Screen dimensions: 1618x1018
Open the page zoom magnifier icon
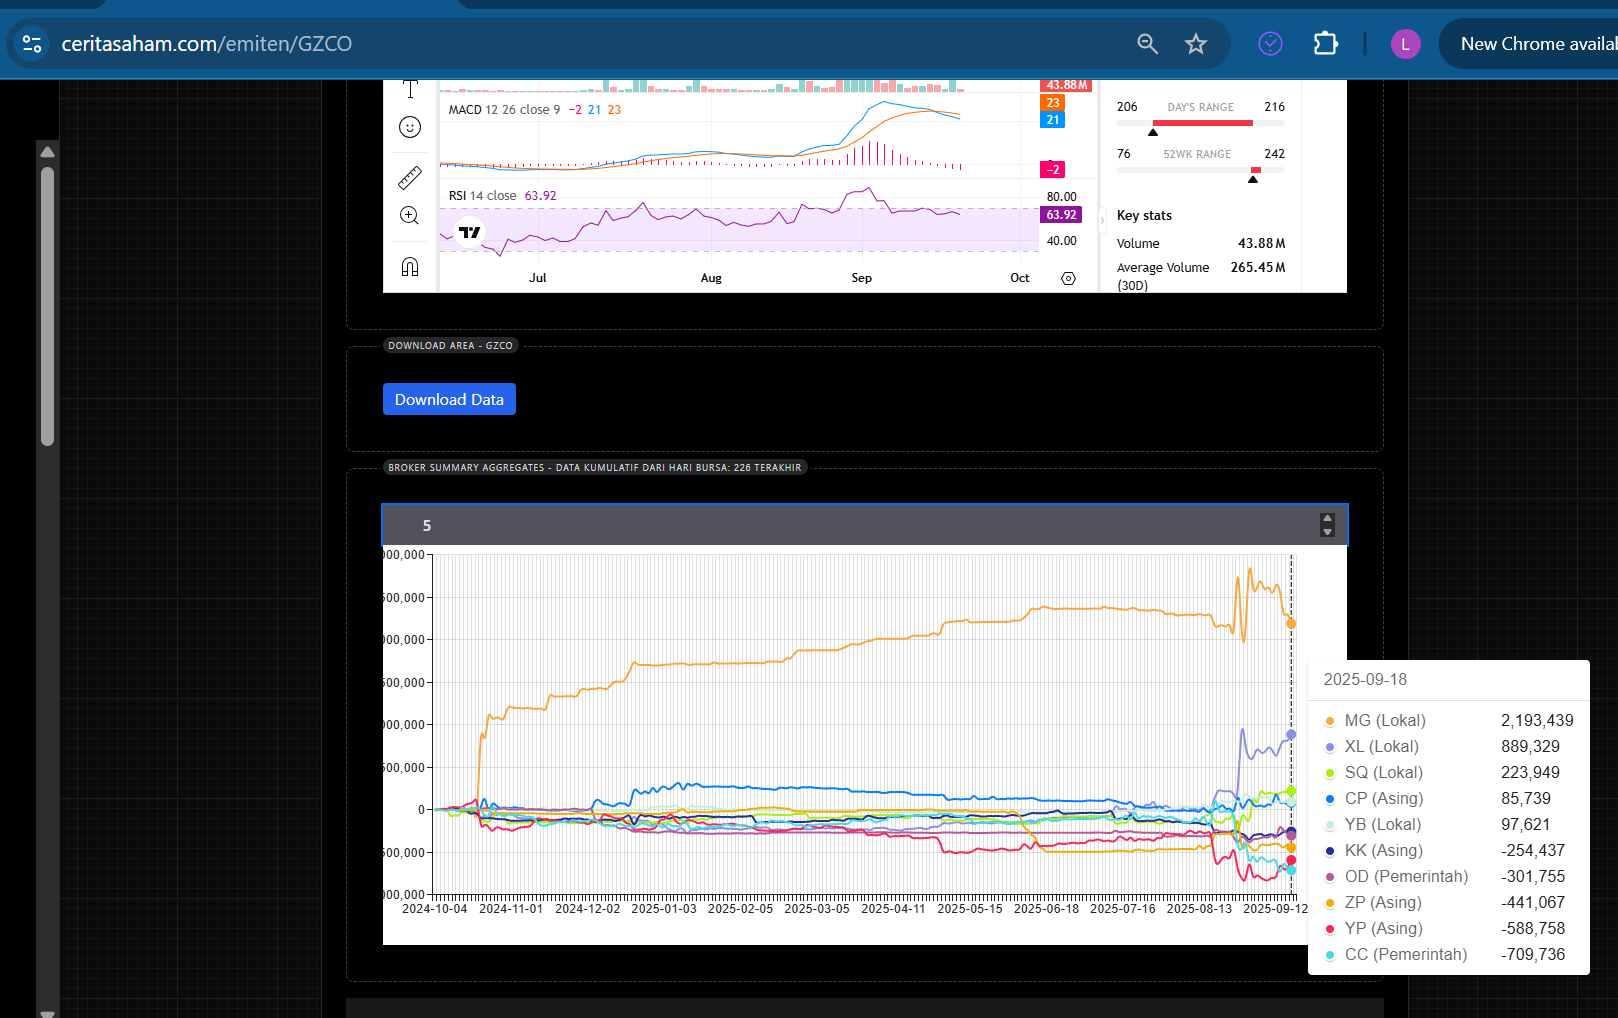coord(1147,44)
